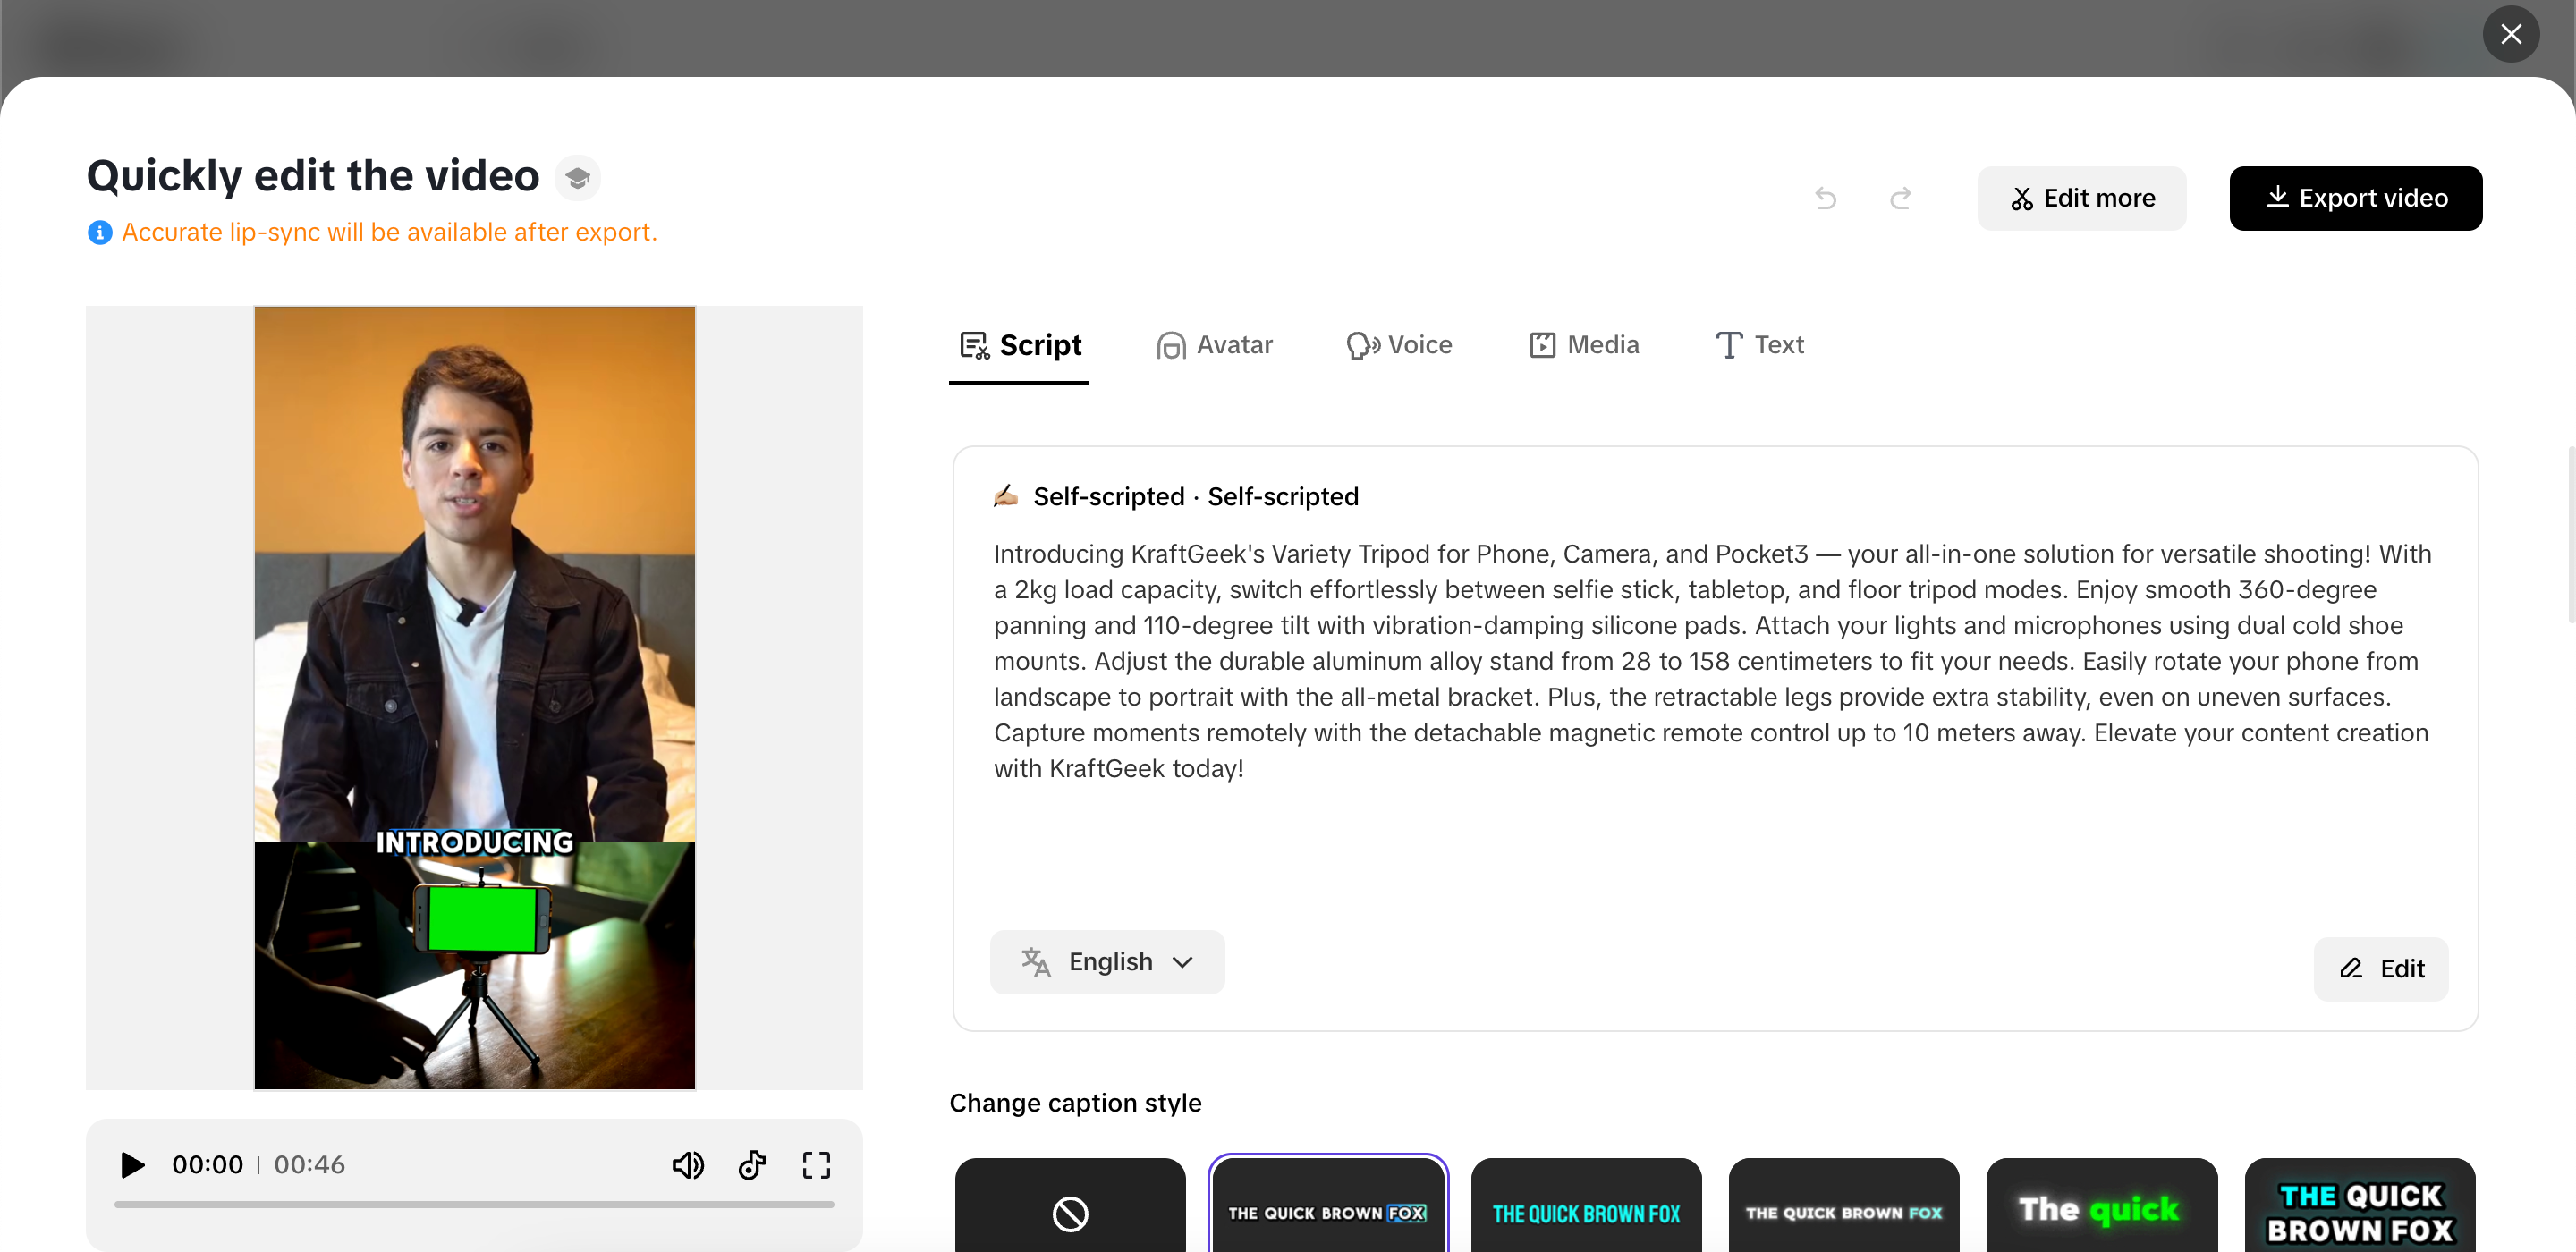Click the undo arrow
Screen dimensions: 2576x1252
[1825, 198]
